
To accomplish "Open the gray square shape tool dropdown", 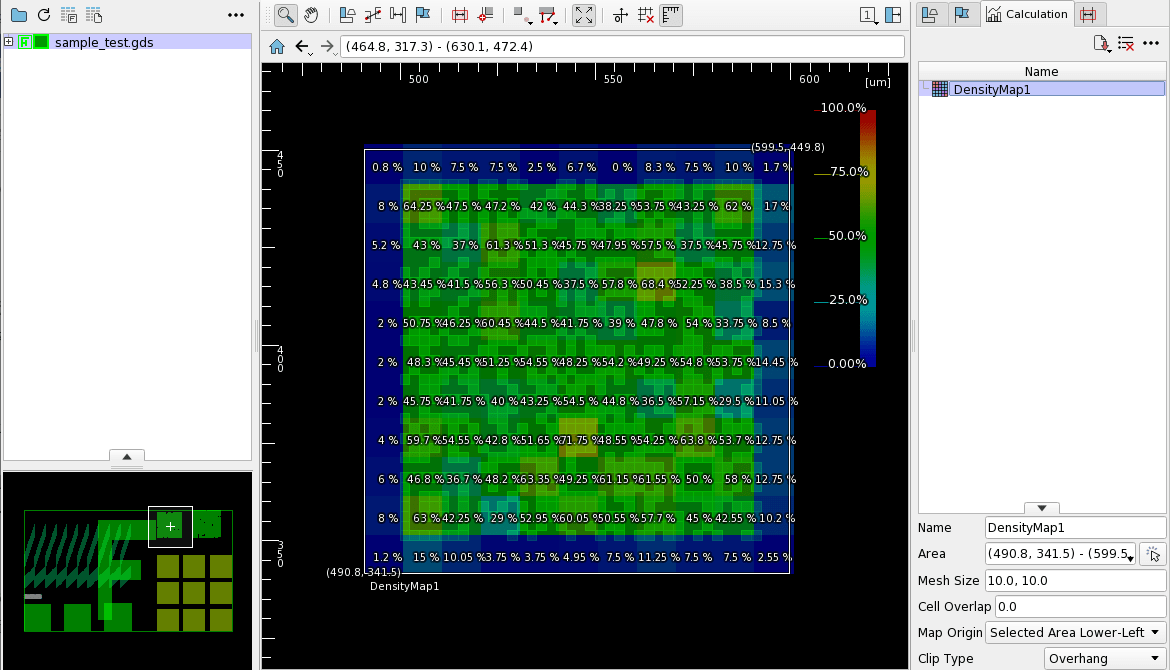I will (522, 15).
